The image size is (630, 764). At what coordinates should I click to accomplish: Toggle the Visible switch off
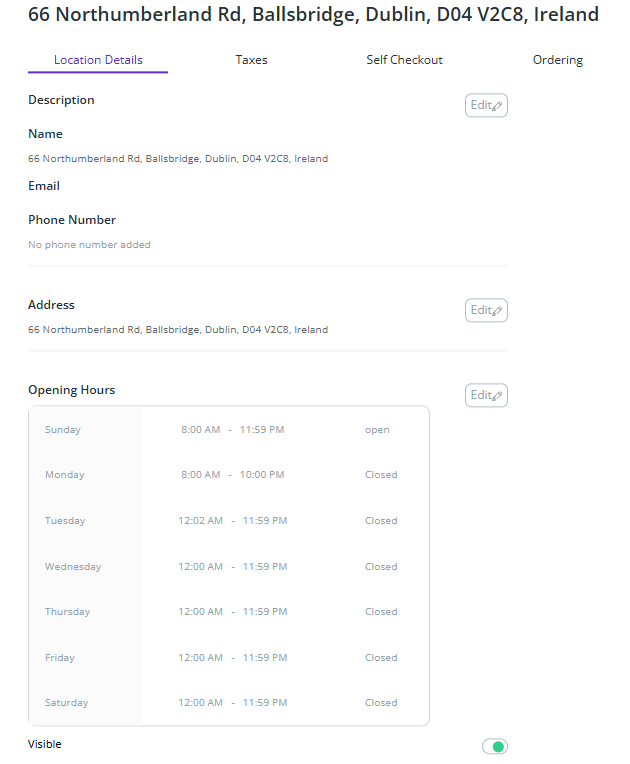tap(494, 746)
